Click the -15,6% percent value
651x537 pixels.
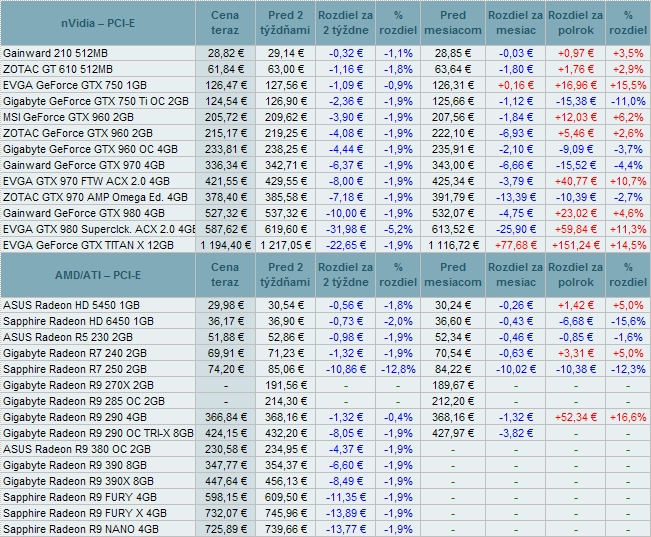coord(628,321)
